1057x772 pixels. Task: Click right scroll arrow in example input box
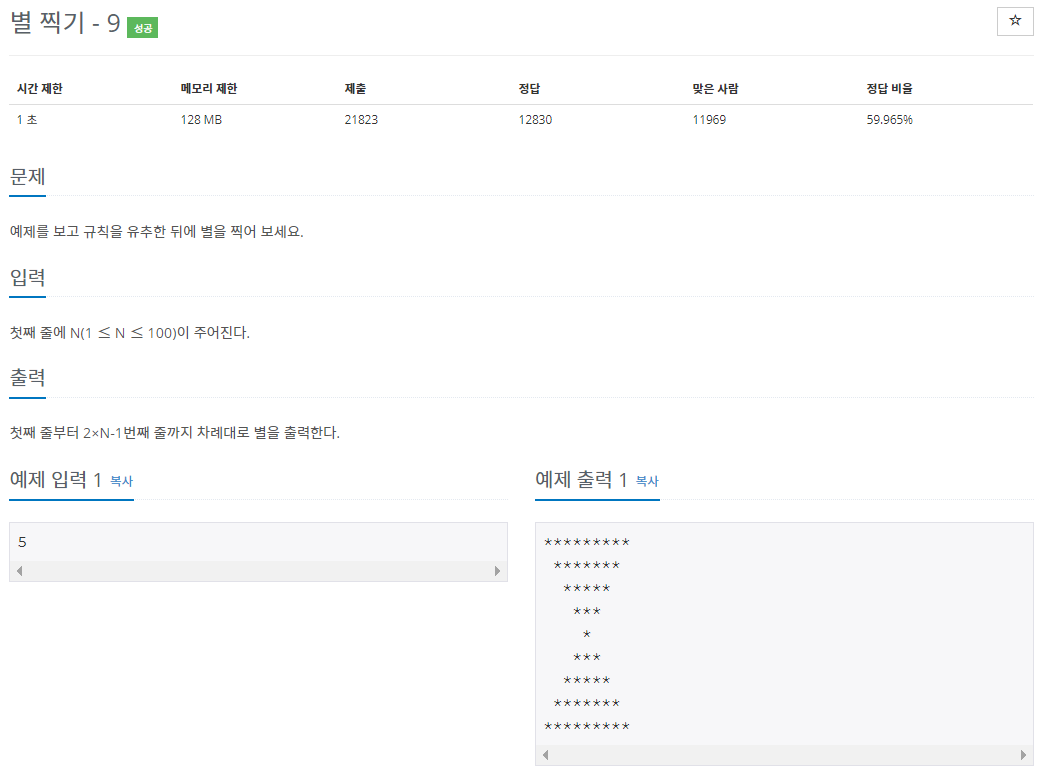coord(497,571)
